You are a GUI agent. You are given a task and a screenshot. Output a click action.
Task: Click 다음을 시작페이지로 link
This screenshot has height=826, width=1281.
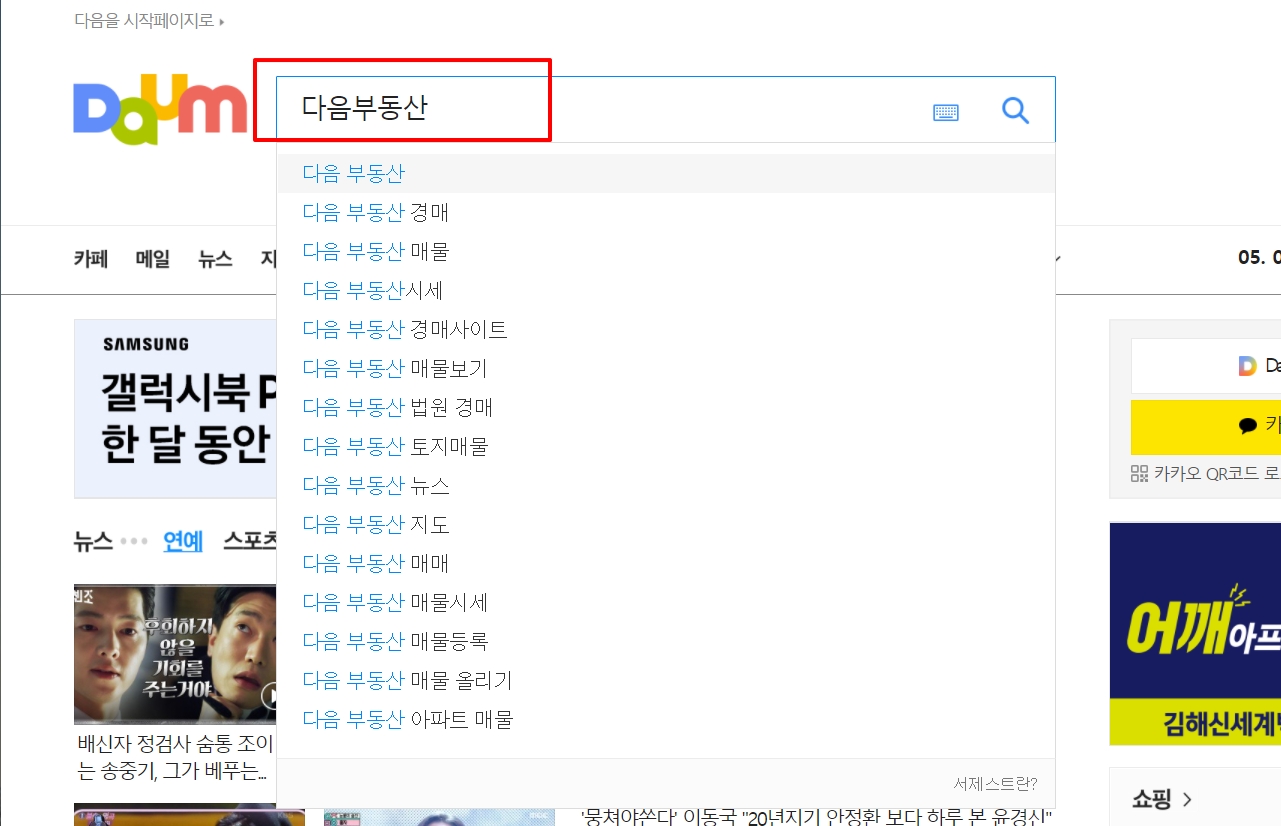[149, 20]
